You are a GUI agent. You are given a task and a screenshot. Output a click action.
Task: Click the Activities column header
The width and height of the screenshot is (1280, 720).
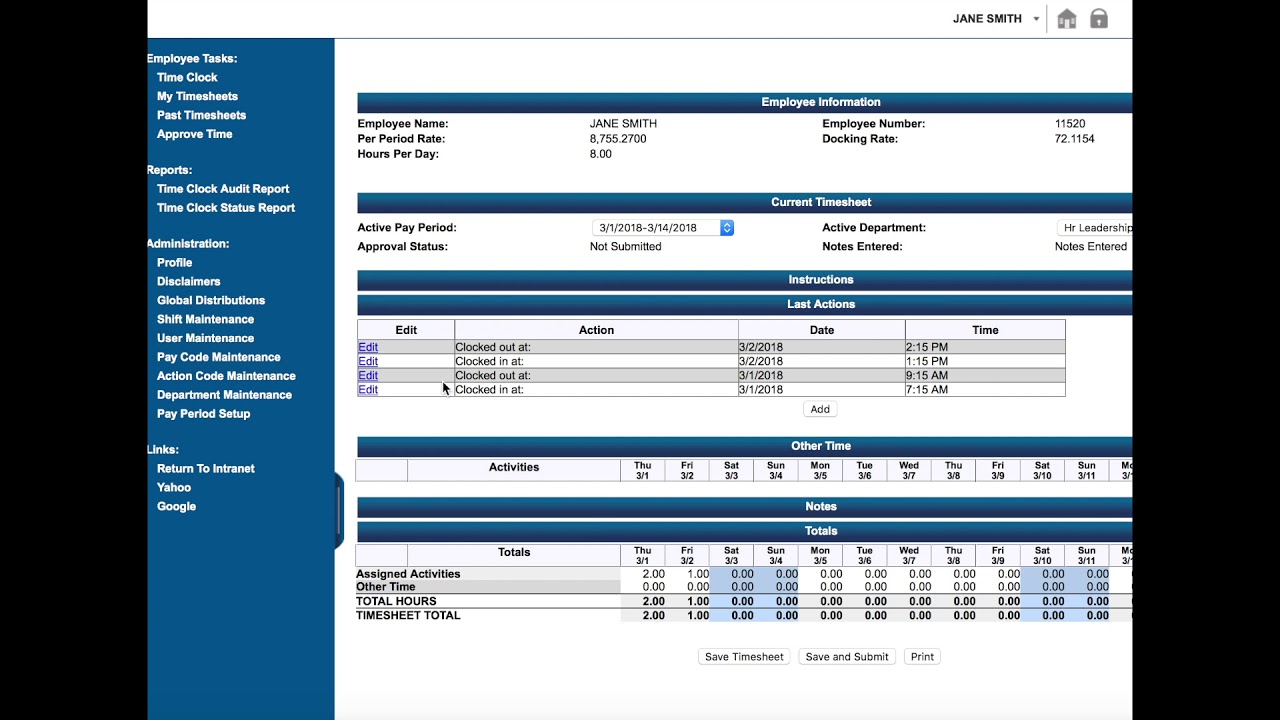(x=514, y=467)
